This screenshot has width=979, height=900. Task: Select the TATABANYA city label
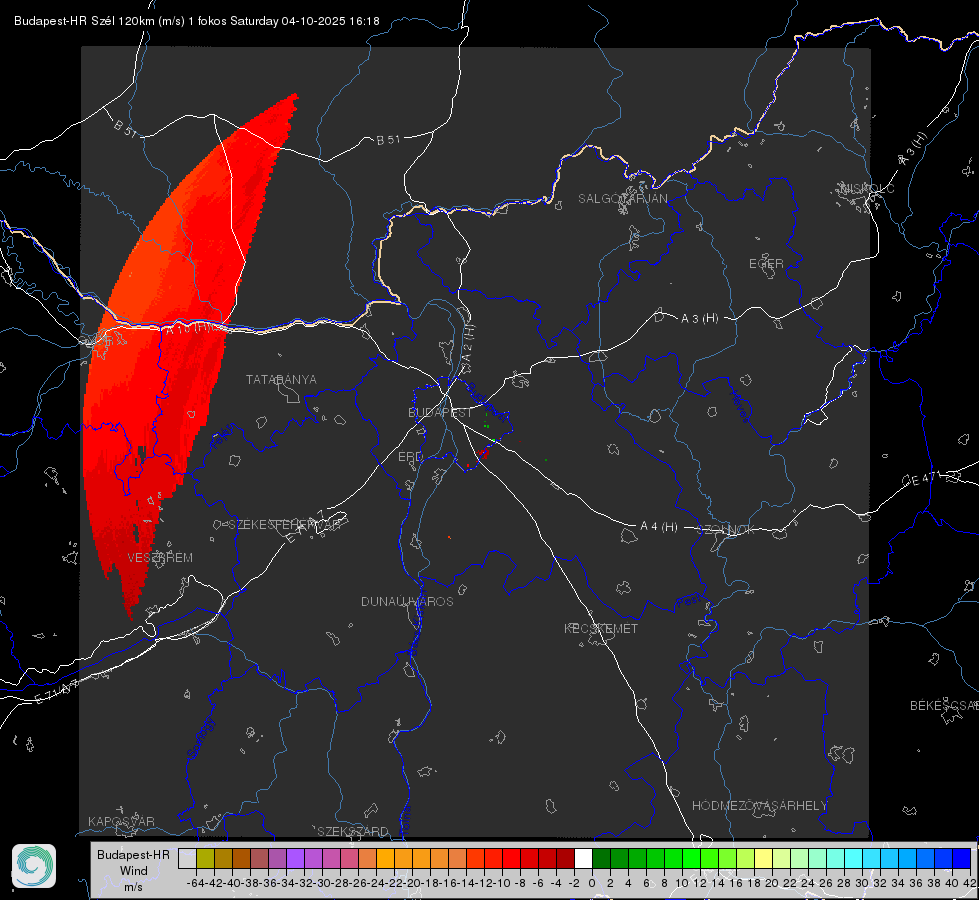point(281,380)
